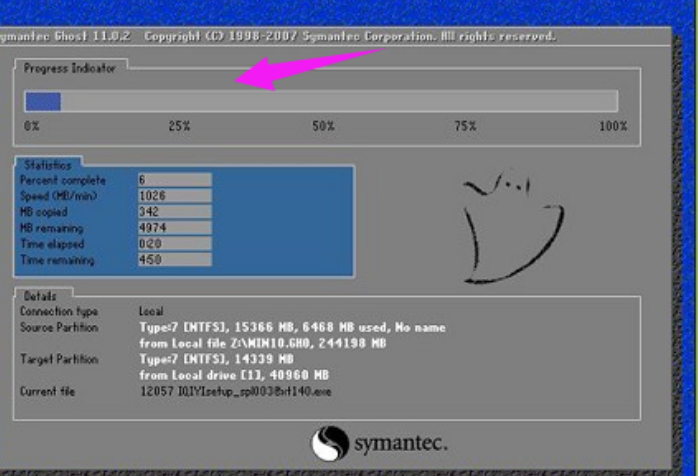Viewport: 698px width, 476px height.
Task: Click the 'from Local file Z:\WIN10.GHO' line
Action: click(263, 343)
